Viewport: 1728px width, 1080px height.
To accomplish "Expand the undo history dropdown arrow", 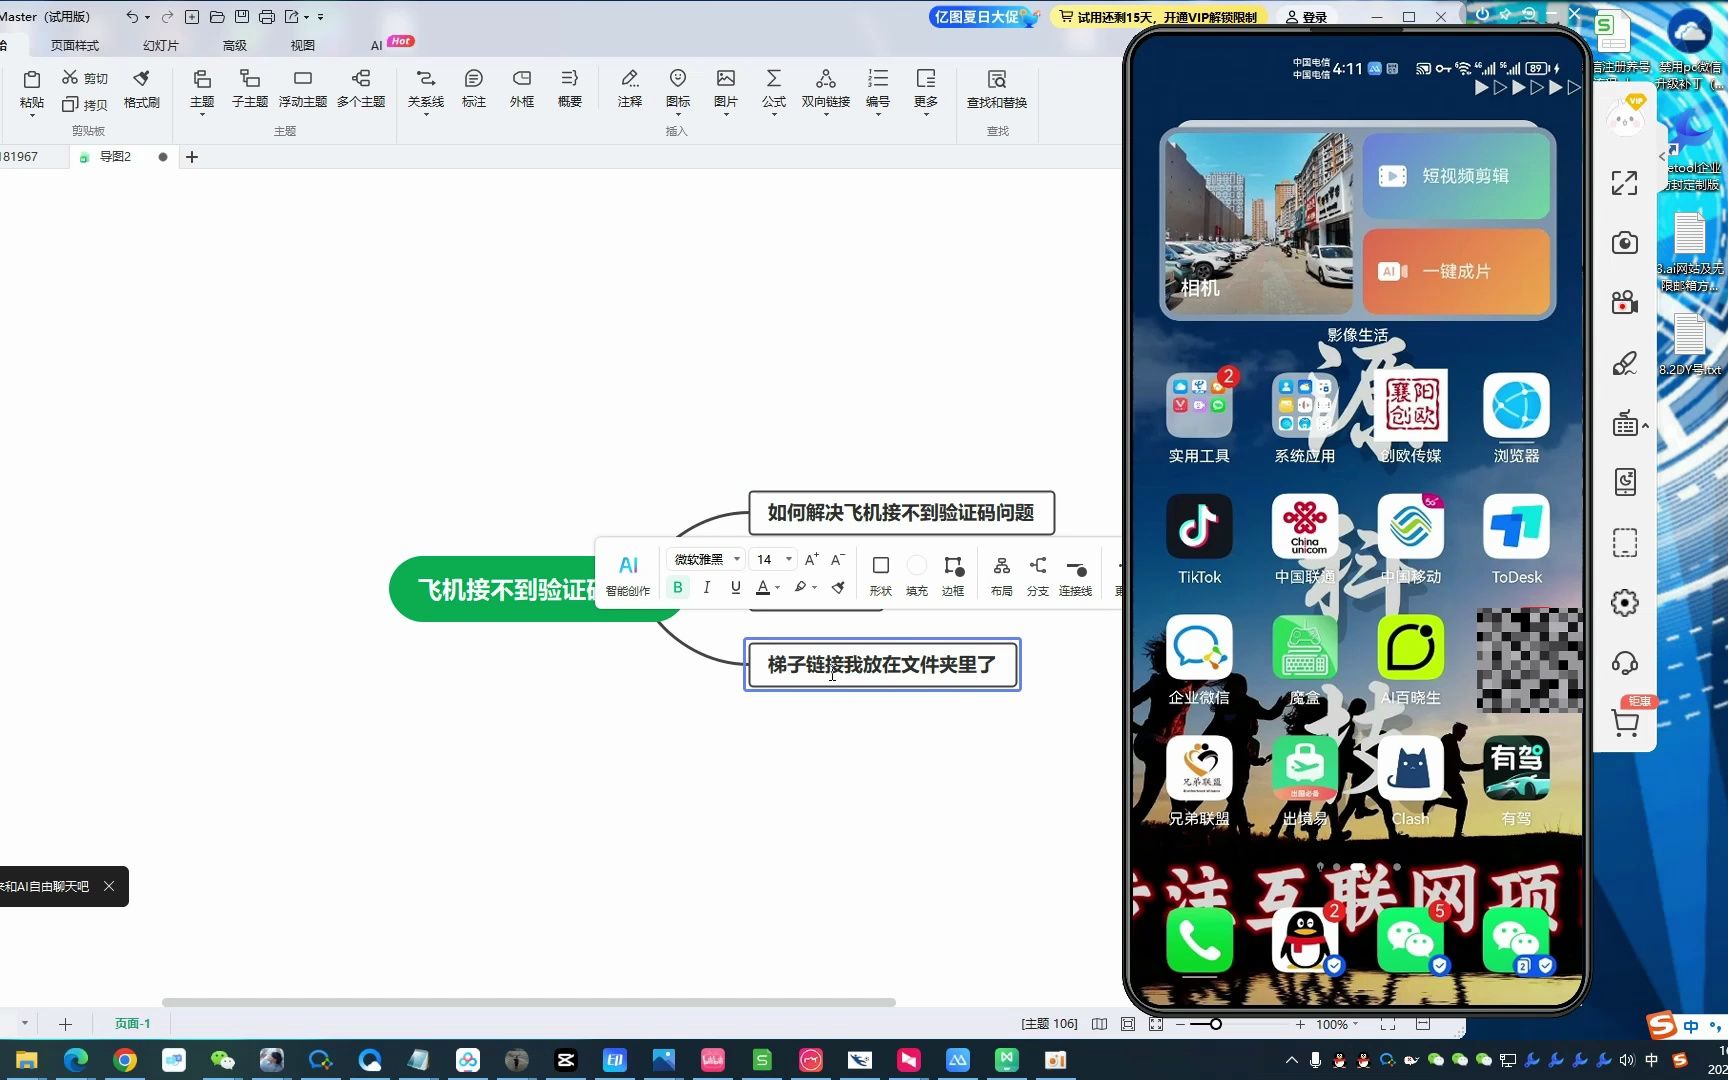I will (x=147, y=17).
